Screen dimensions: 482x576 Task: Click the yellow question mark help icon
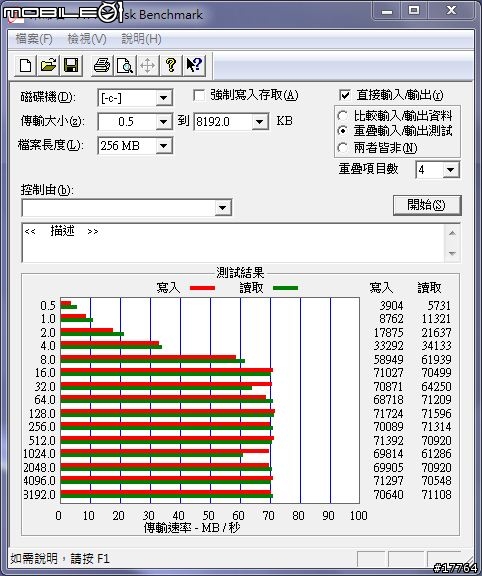coord(170,66)
